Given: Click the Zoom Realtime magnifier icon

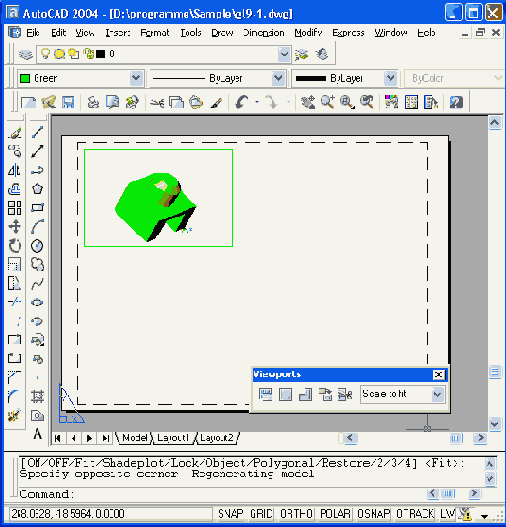Looking at the screenshot, I should (x=328, y=102).
